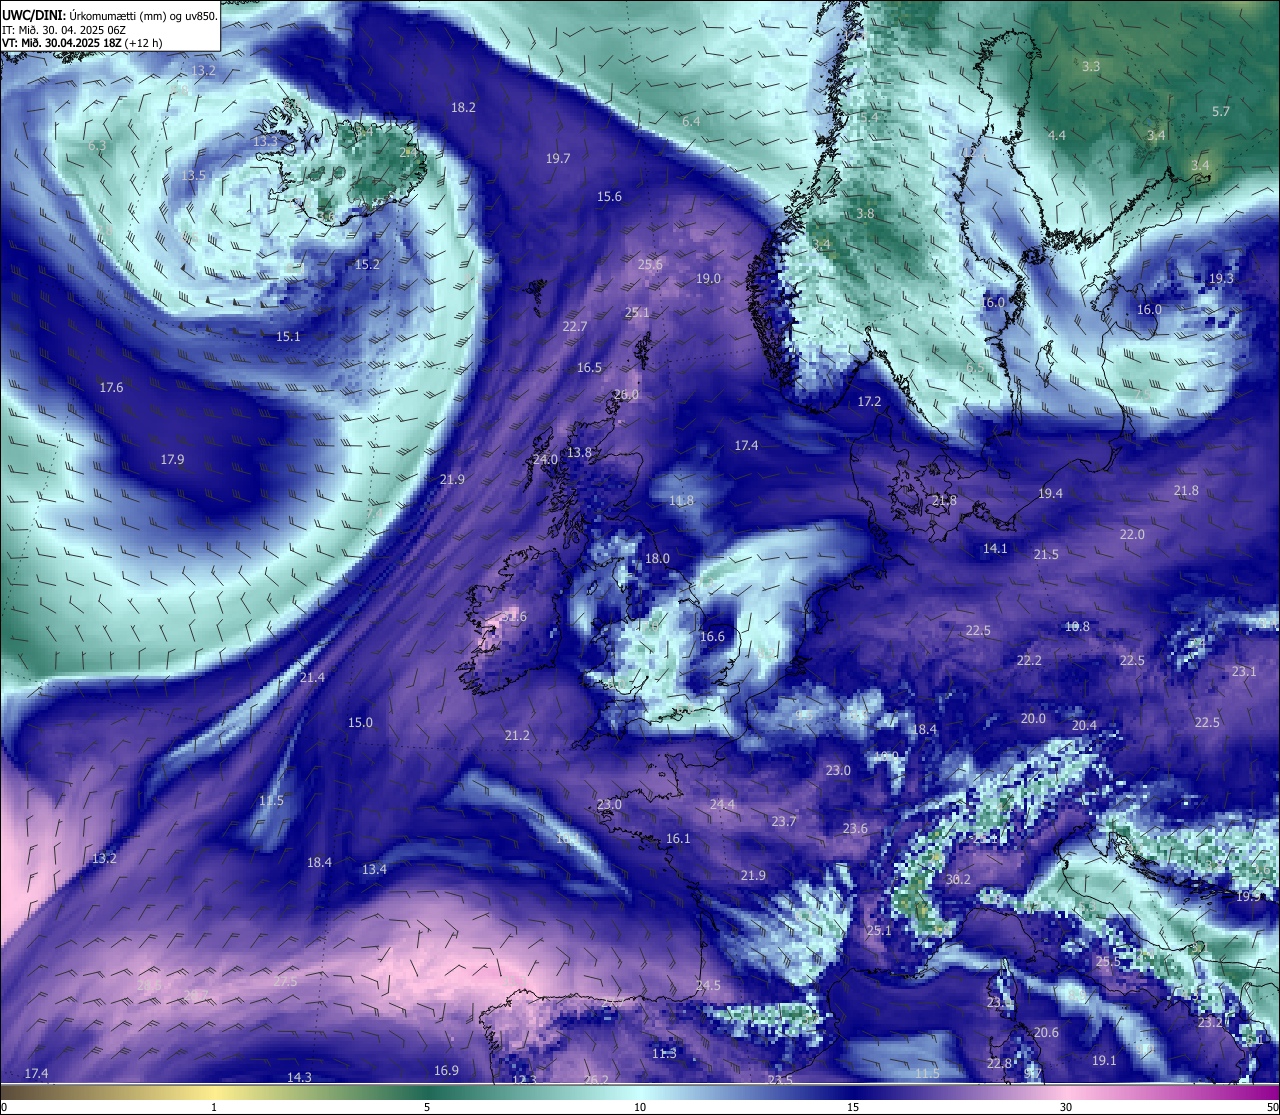Click the 22.7 value near the Faroes
The height and width of the screenshot is (1115, 1280).
pos(575,326)
